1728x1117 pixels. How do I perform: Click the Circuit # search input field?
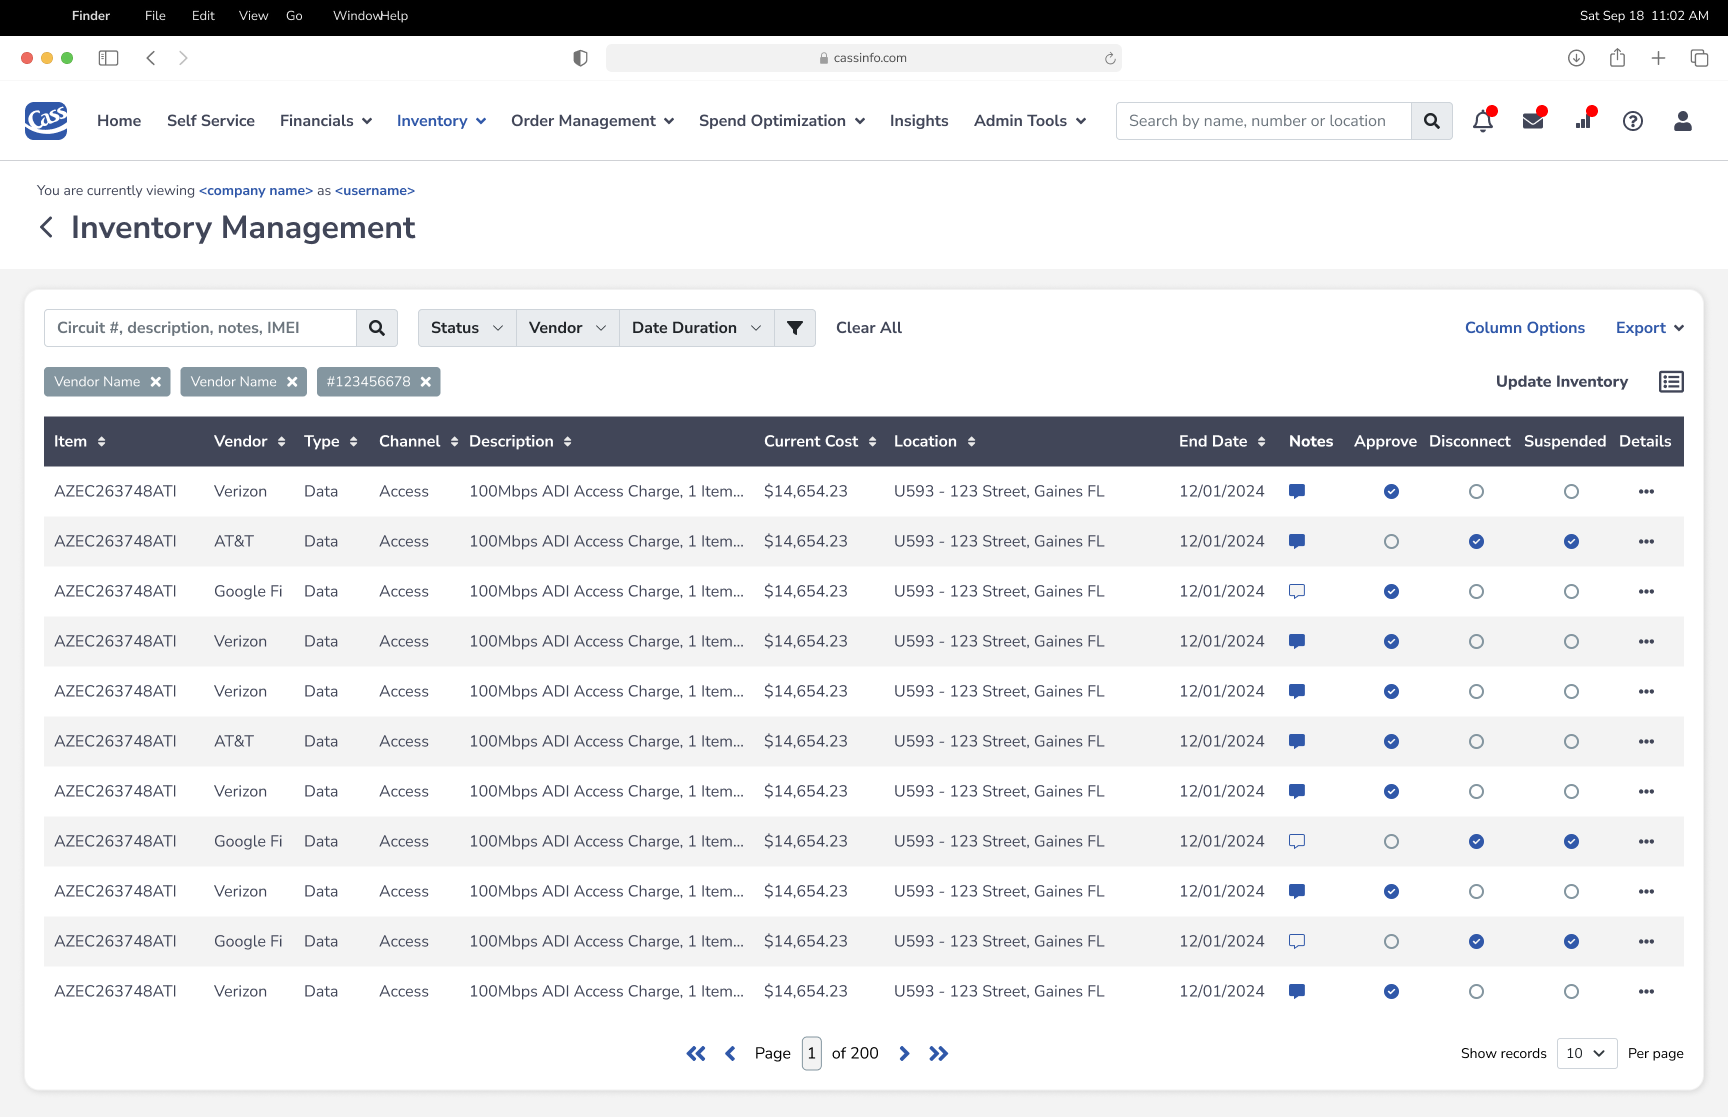pyautogui.click(x=200, y=328)
